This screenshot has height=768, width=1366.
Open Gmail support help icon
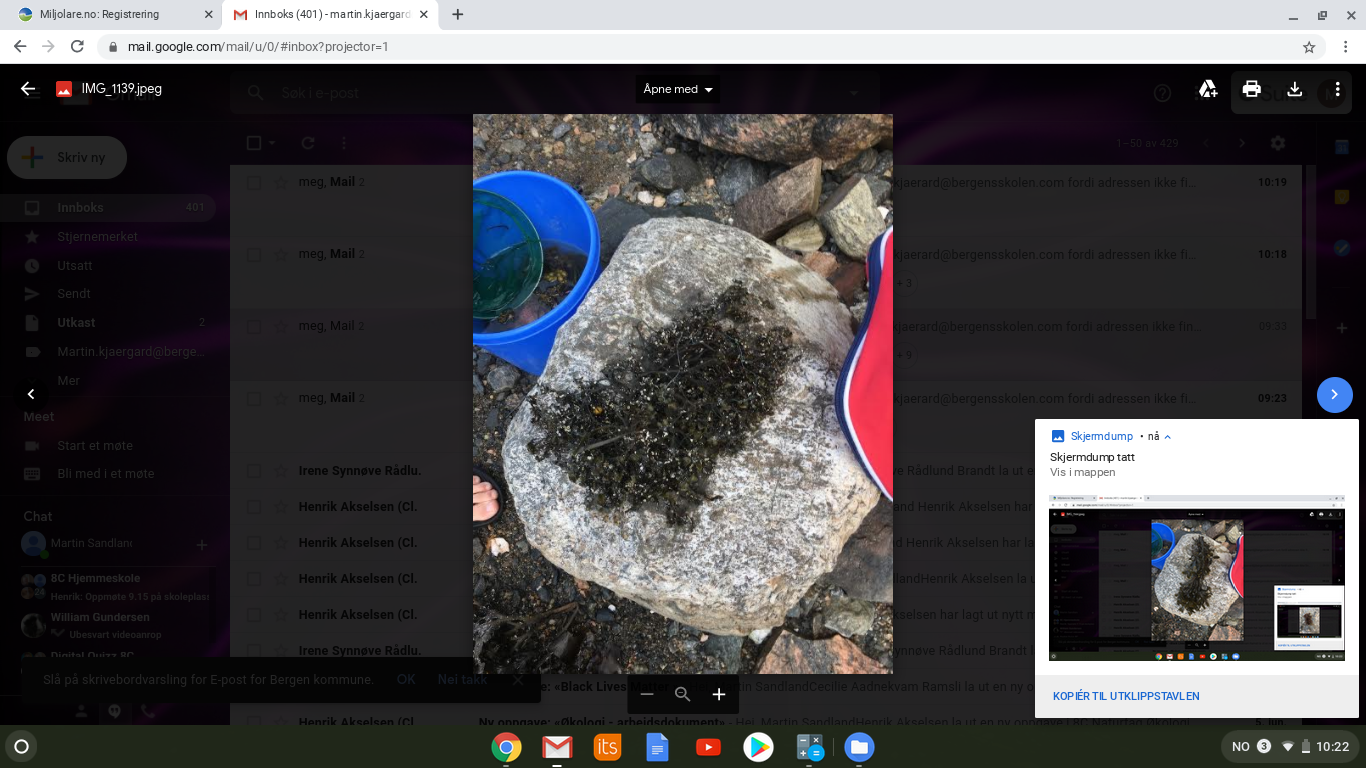point(1162,93)
